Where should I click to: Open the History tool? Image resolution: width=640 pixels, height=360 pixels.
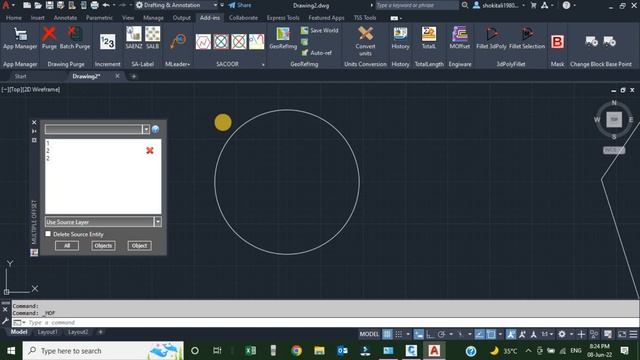(400, 38)
